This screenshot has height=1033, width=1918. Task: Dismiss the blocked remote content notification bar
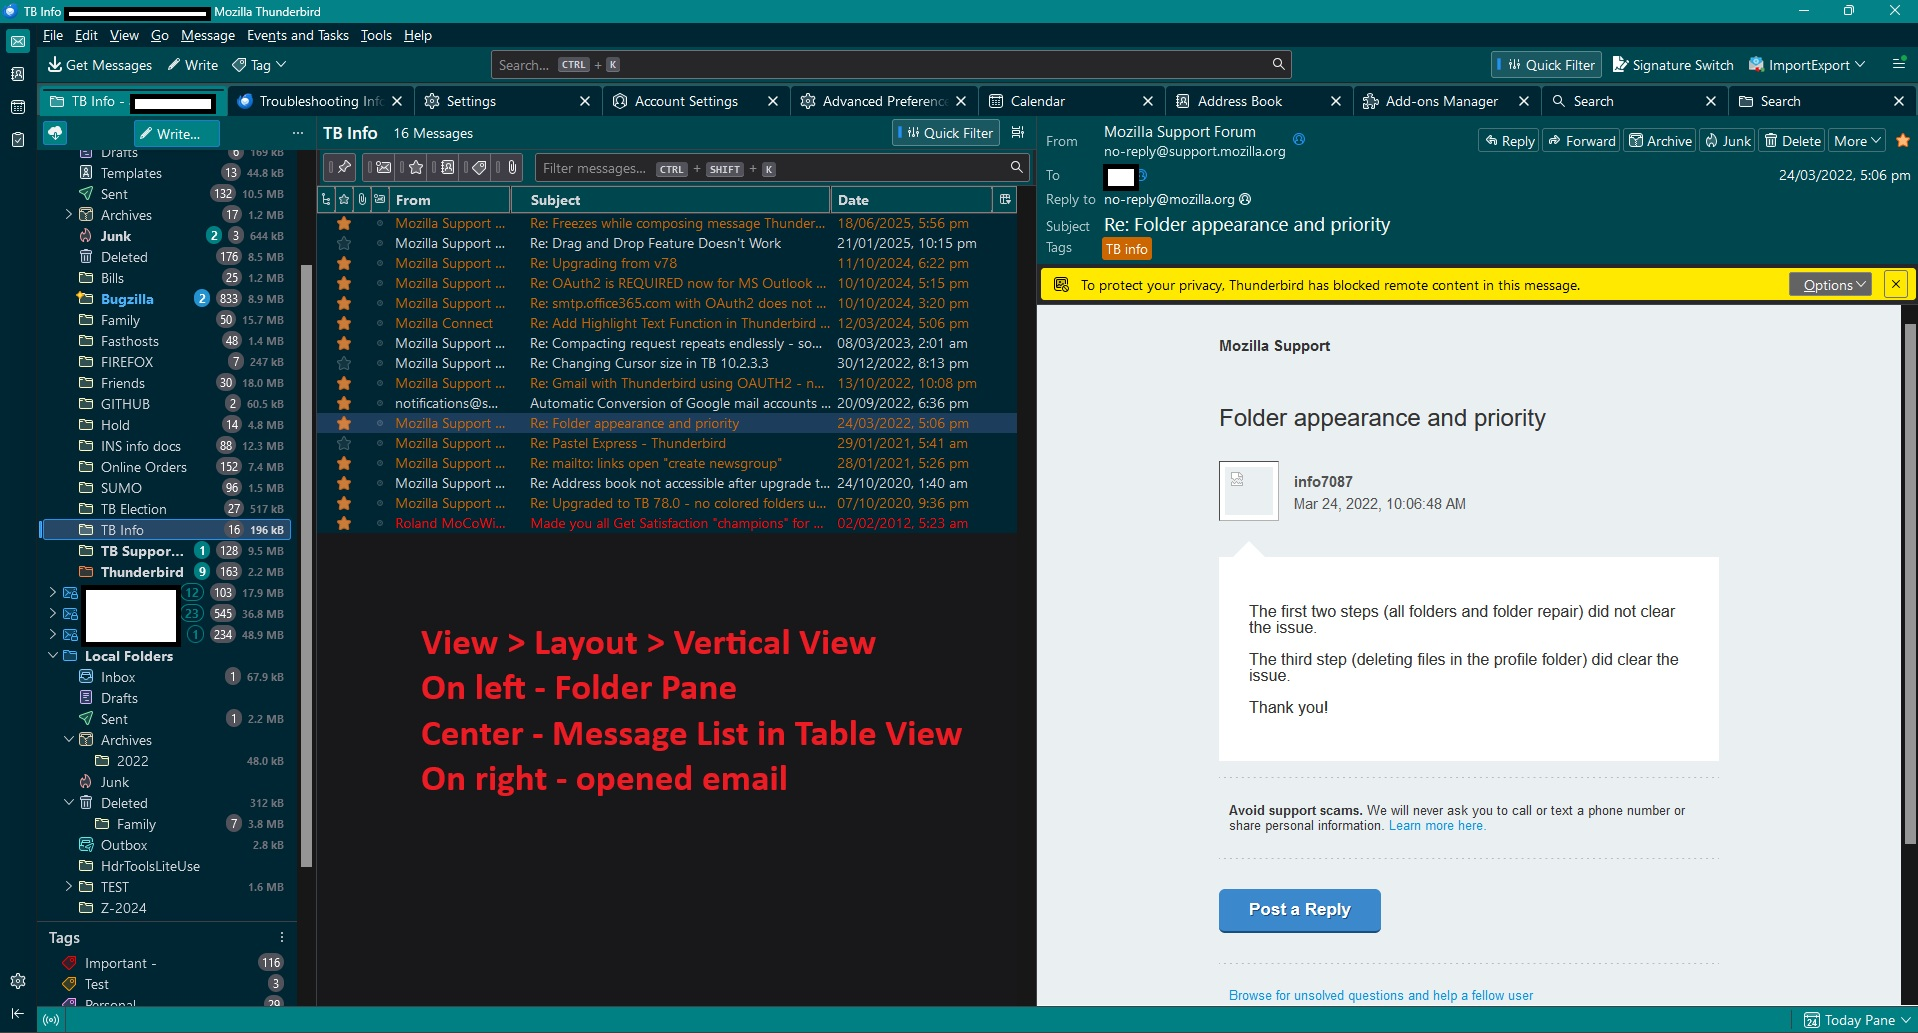point(1895,285)
